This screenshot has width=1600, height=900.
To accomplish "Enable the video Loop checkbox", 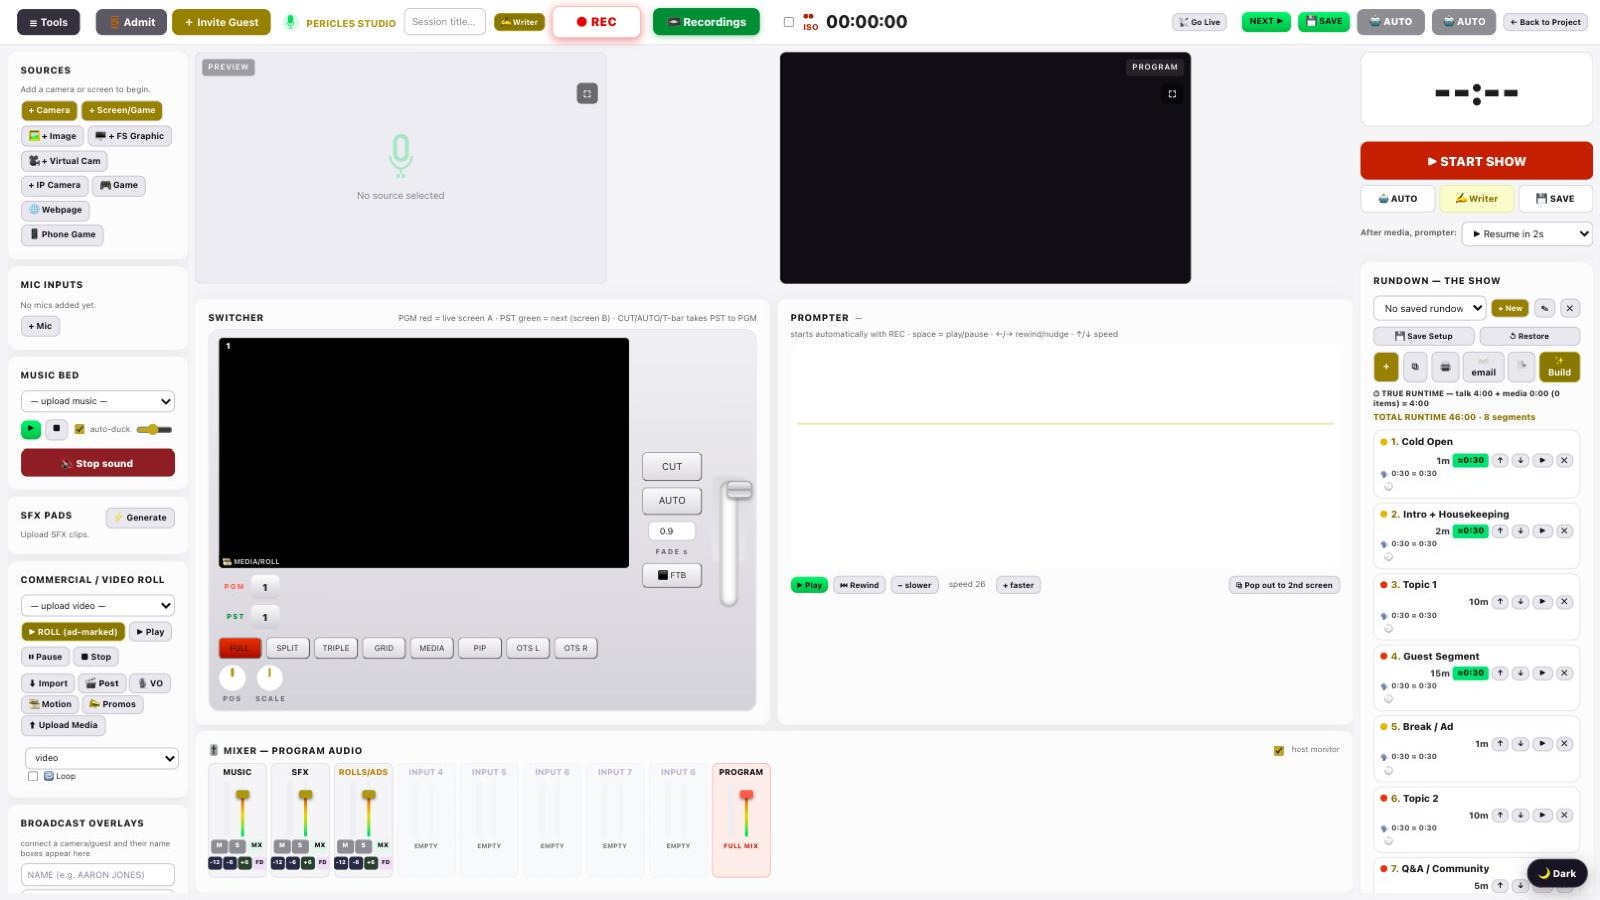I will coord(33,776).
